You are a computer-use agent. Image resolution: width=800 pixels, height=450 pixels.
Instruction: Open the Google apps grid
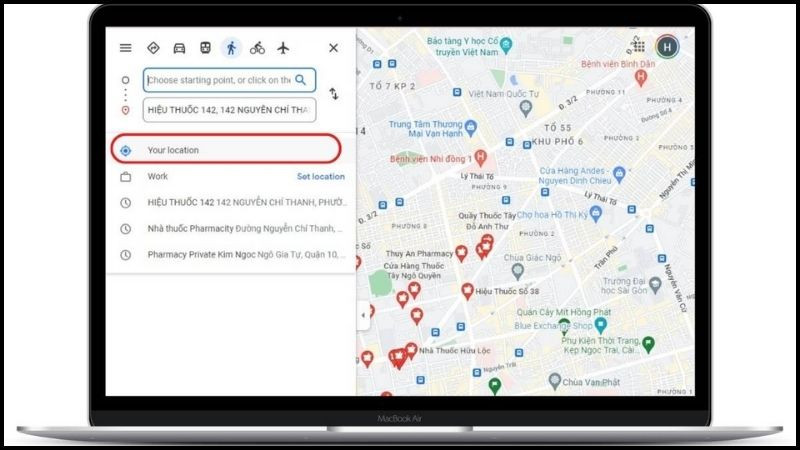pyautogui.click(x=638, y=46)
